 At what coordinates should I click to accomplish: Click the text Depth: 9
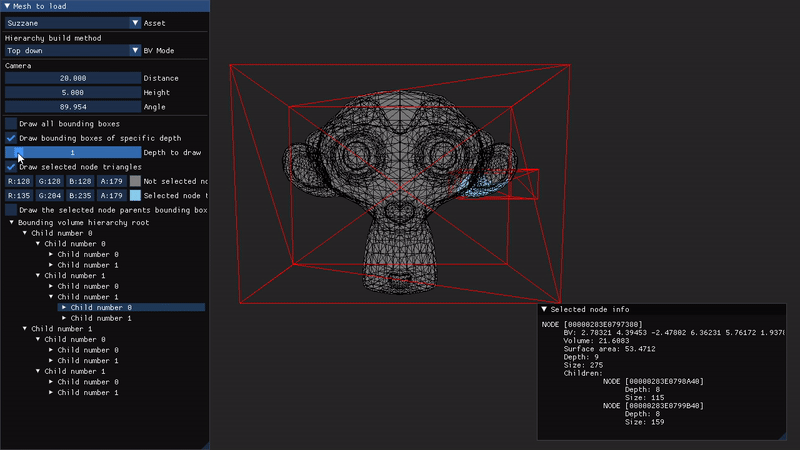581,357
